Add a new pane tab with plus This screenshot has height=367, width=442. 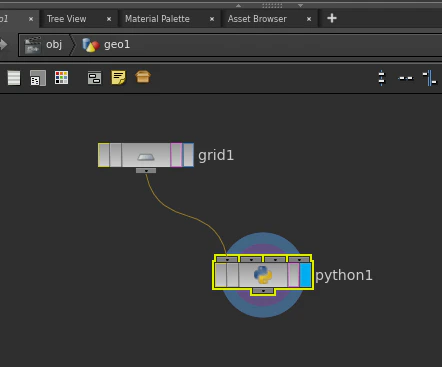coord(332,18)
